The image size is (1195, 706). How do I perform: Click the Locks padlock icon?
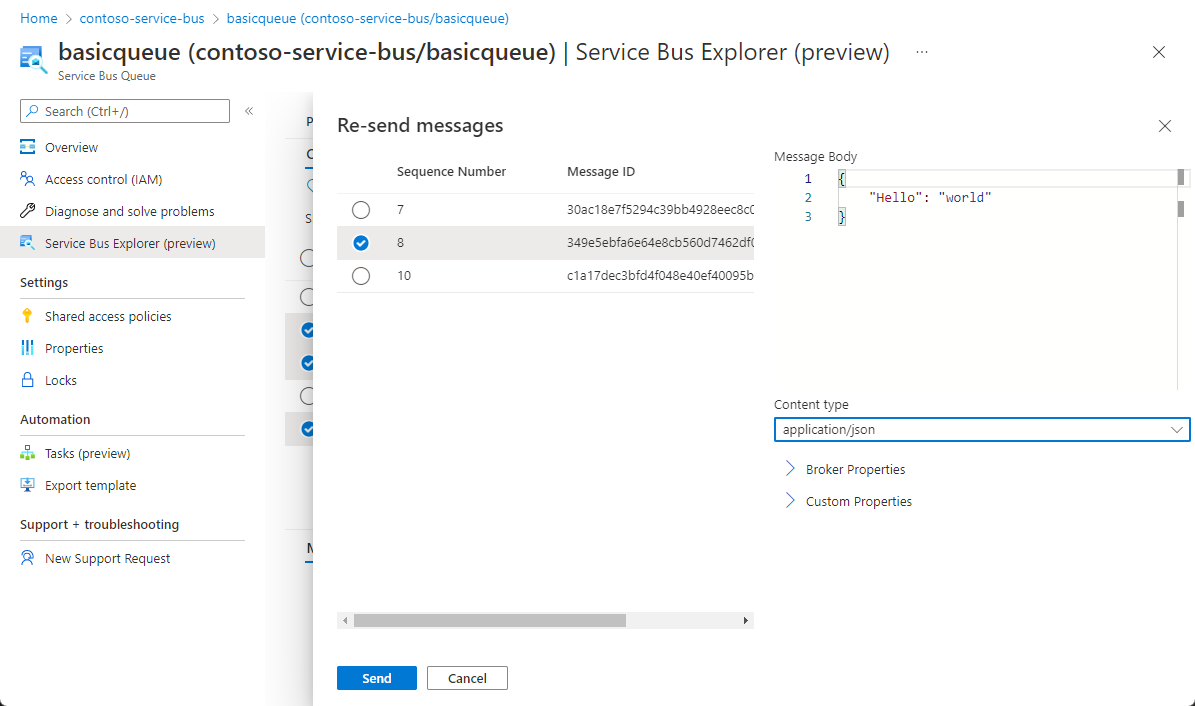[x=28, y=380]
